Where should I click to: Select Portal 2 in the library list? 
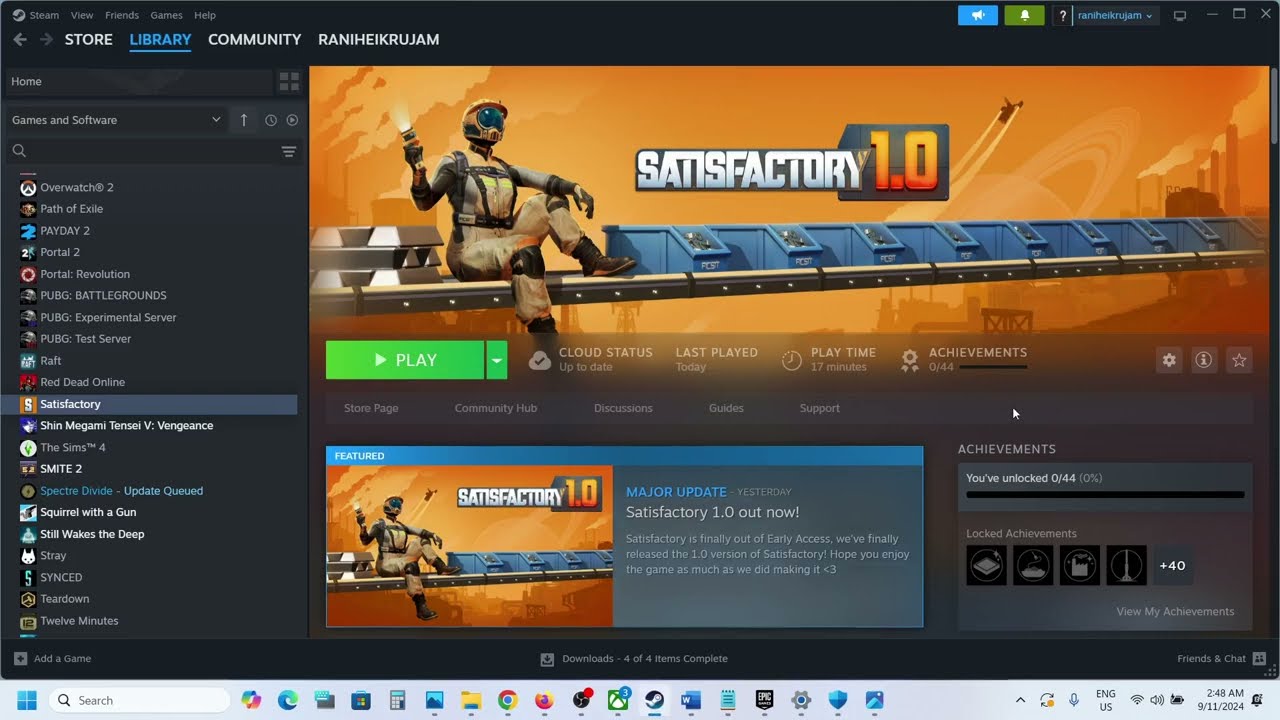pos(60,252)
